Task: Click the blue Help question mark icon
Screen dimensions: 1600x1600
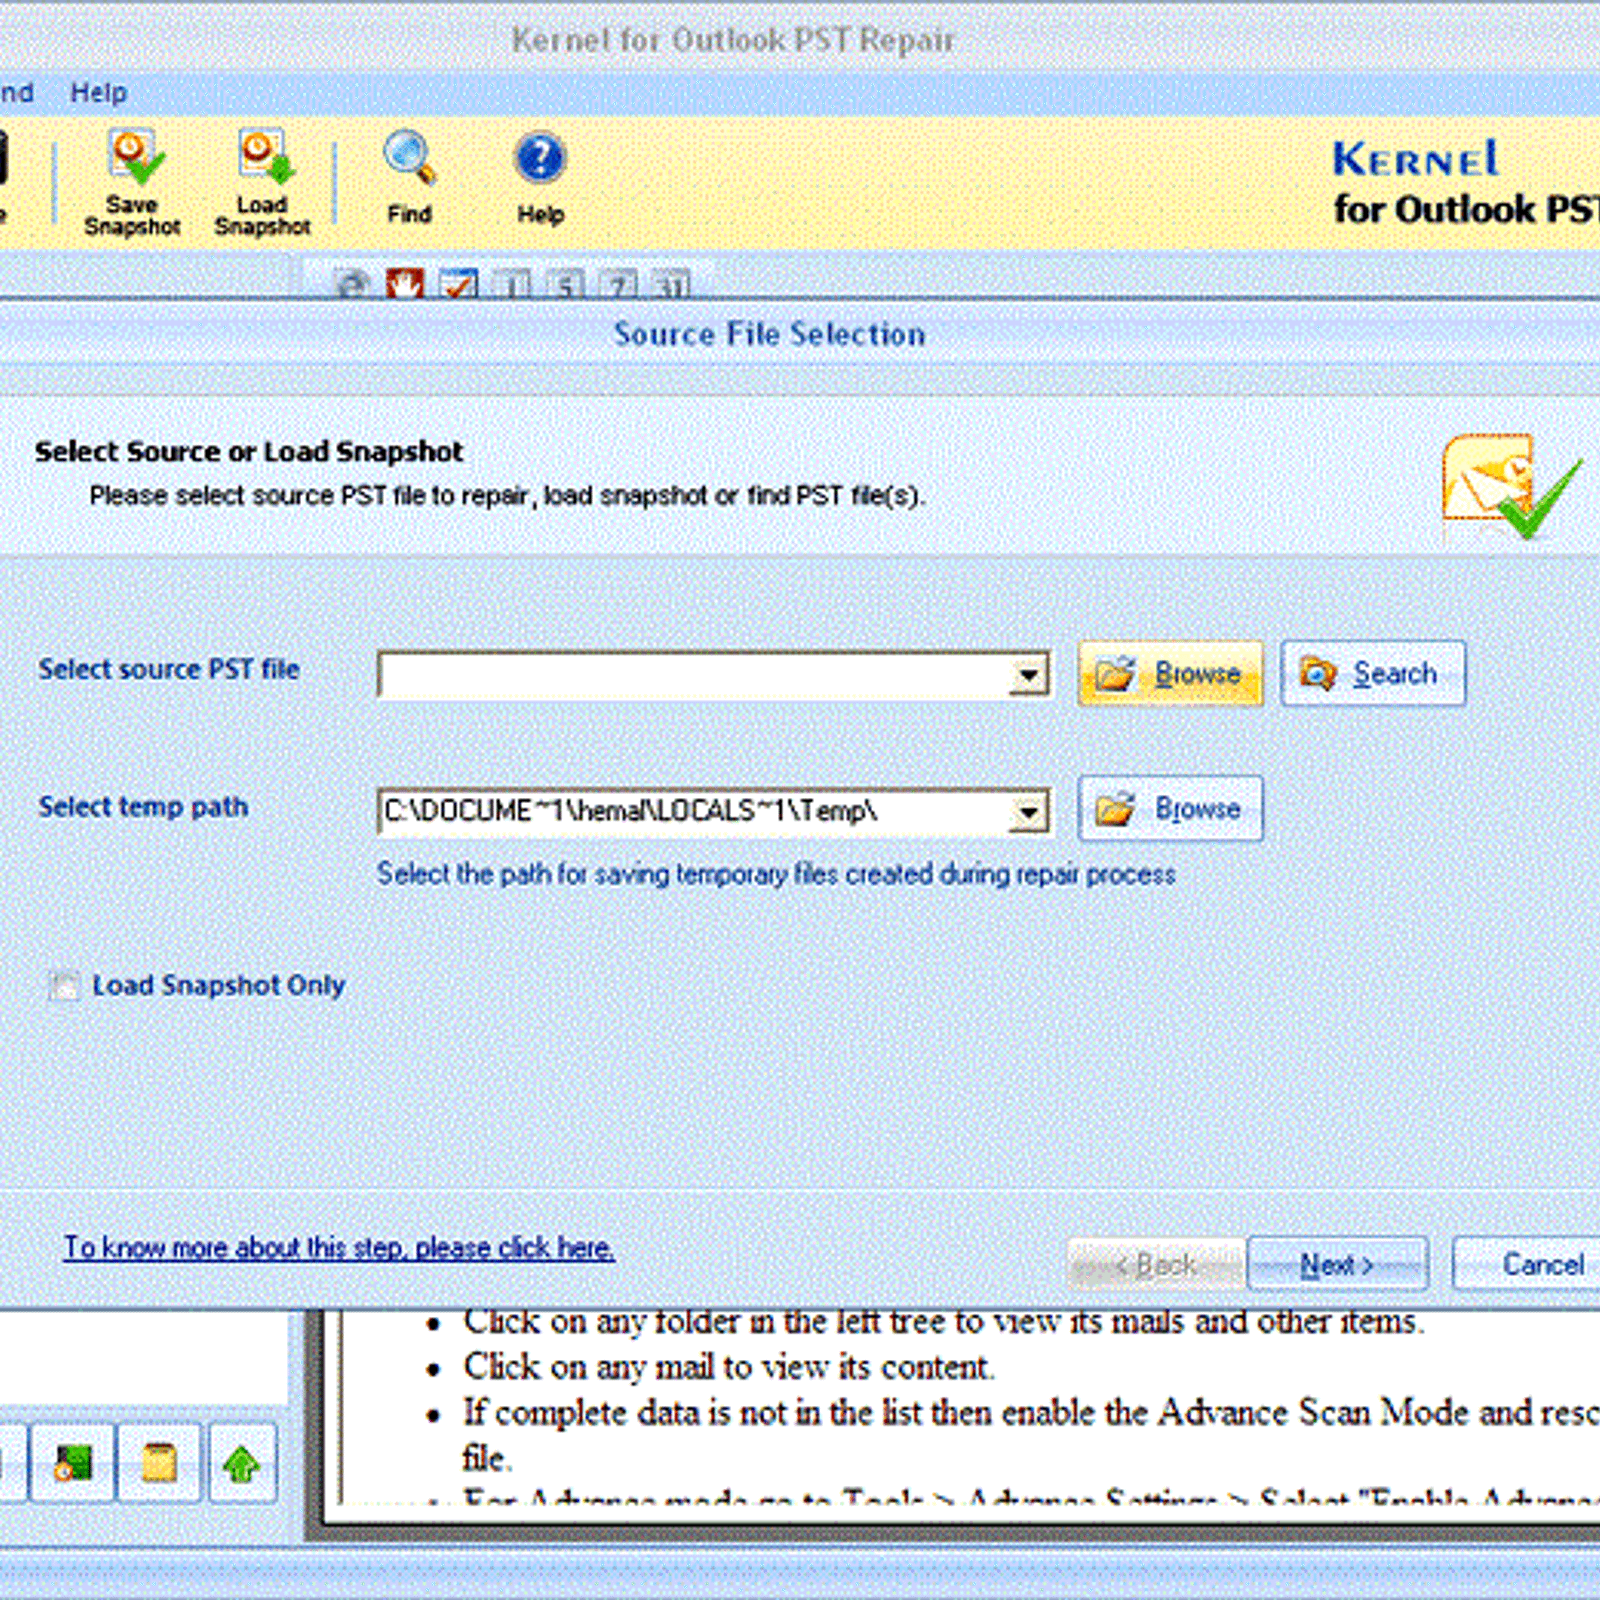Action: pyautogui.click(x=540, y=178)
